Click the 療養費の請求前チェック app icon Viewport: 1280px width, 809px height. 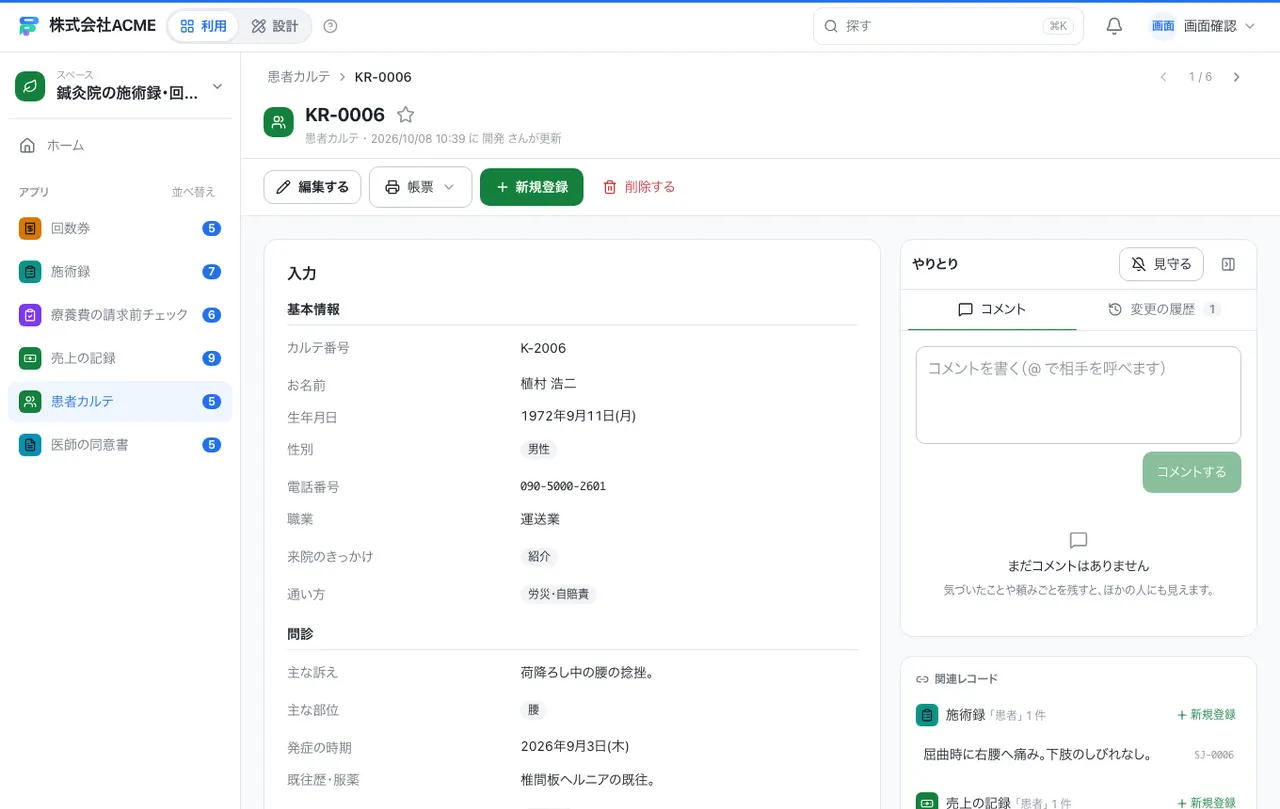click(x=30, y=315)
